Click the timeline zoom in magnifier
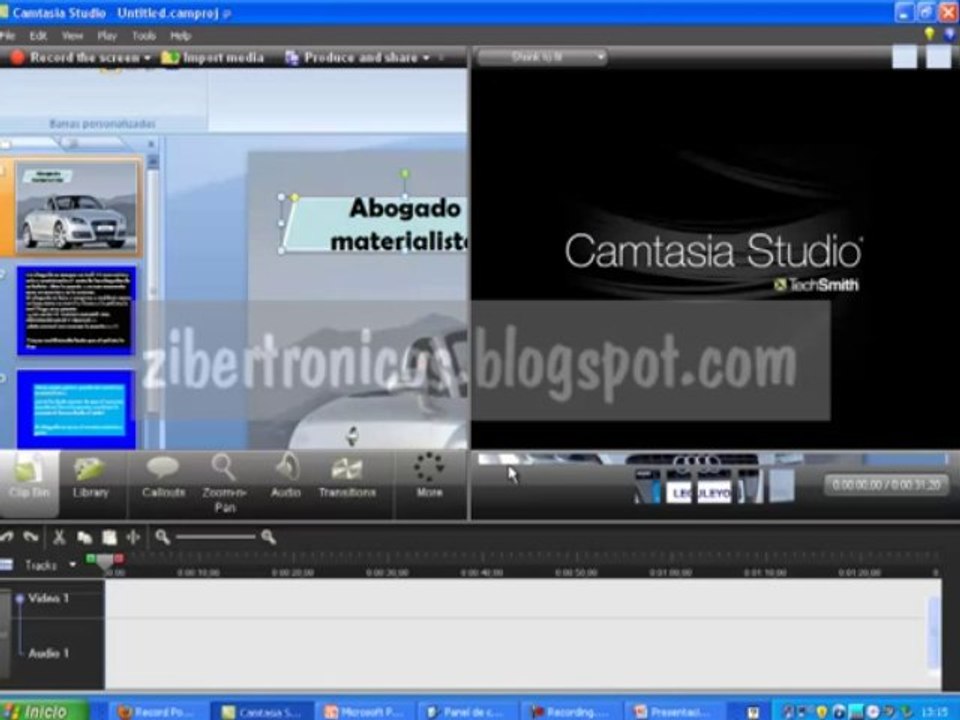The image size is (960, 720). pyautogui.click(x=268, y=537)
